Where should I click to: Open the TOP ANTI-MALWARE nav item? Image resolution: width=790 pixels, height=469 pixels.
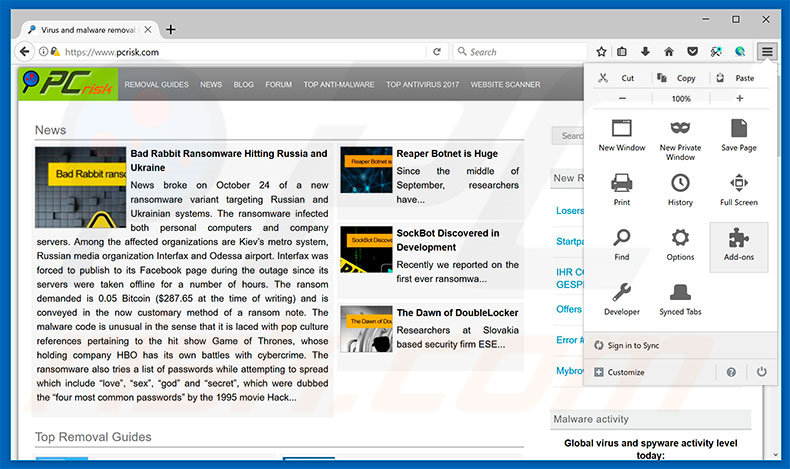[339, 85]
